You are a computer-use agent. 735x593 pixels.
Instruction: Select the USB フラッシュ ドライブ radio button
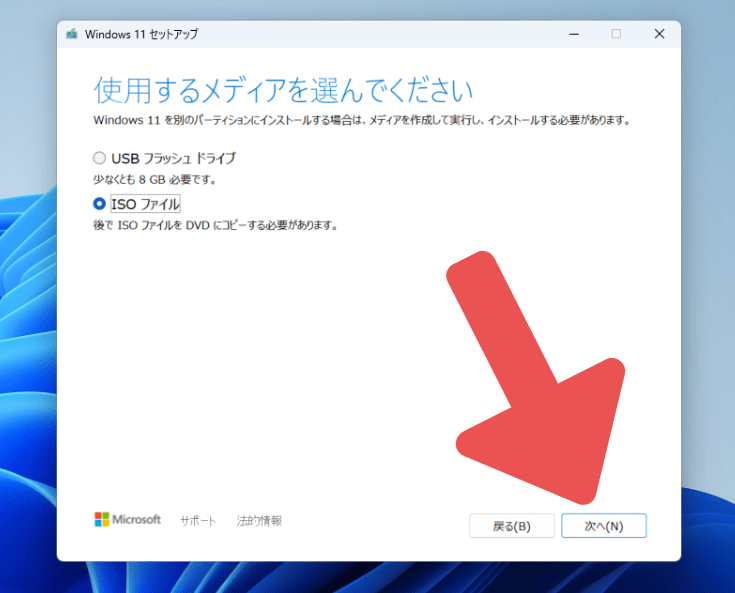pos(99,158)
